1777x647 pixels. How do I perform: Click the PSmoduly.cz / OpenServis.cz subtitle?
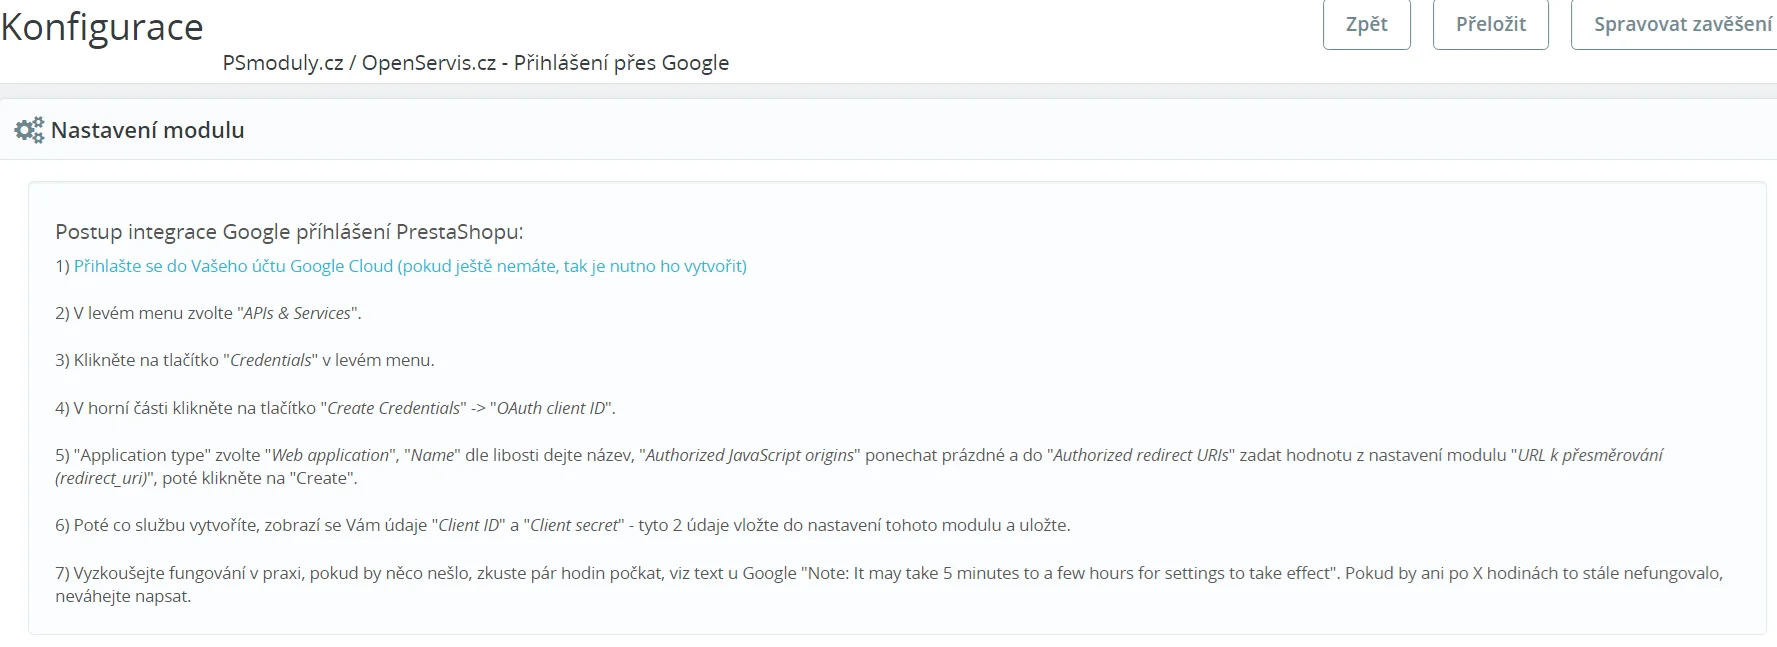475,63
